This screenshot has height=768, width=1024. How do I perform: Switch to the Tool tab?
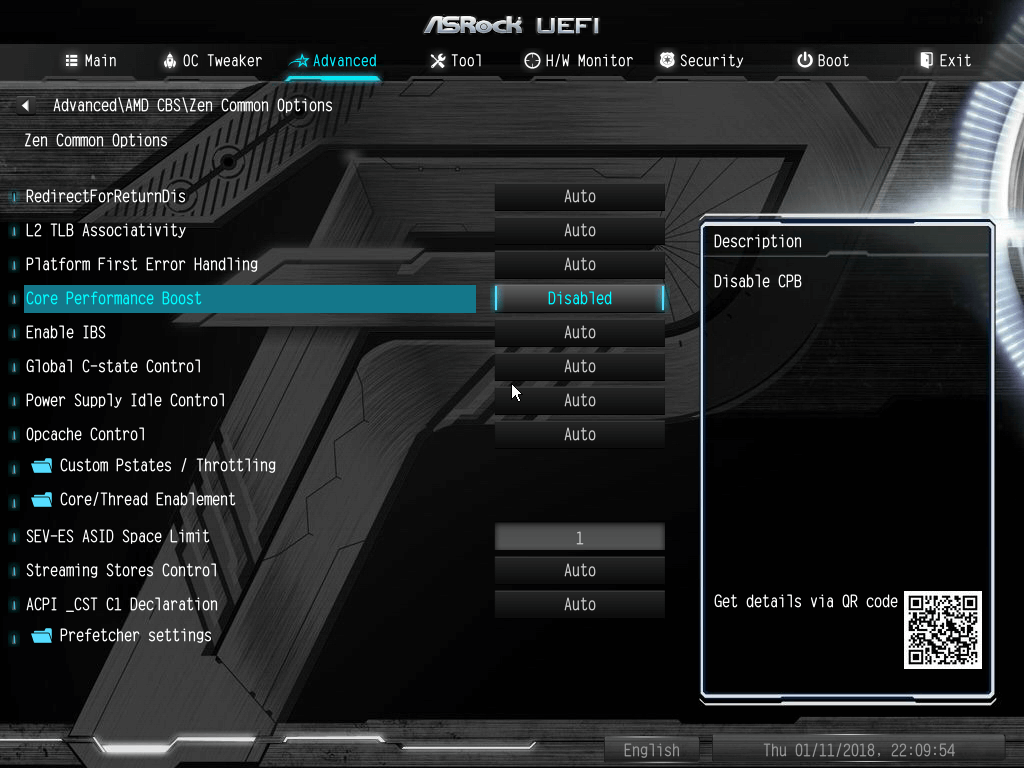[456, 61]
